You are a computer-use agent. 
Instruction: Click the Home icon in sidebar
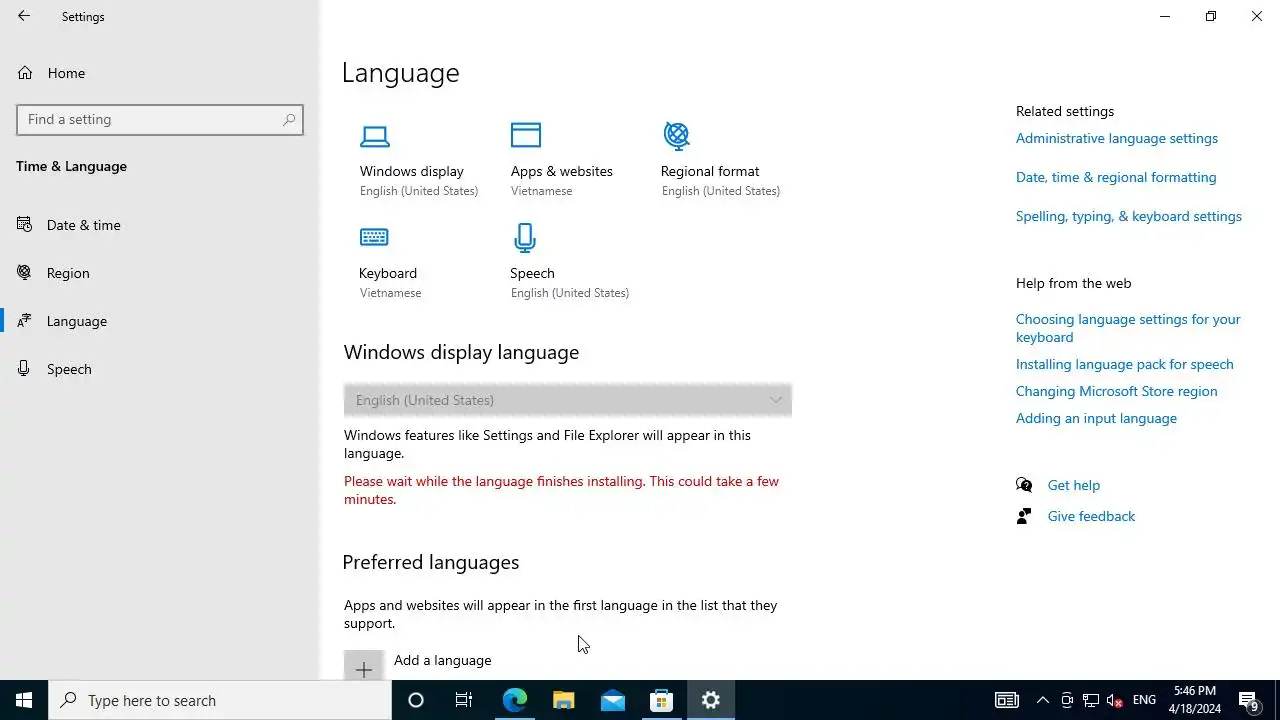tap(25, 73)
